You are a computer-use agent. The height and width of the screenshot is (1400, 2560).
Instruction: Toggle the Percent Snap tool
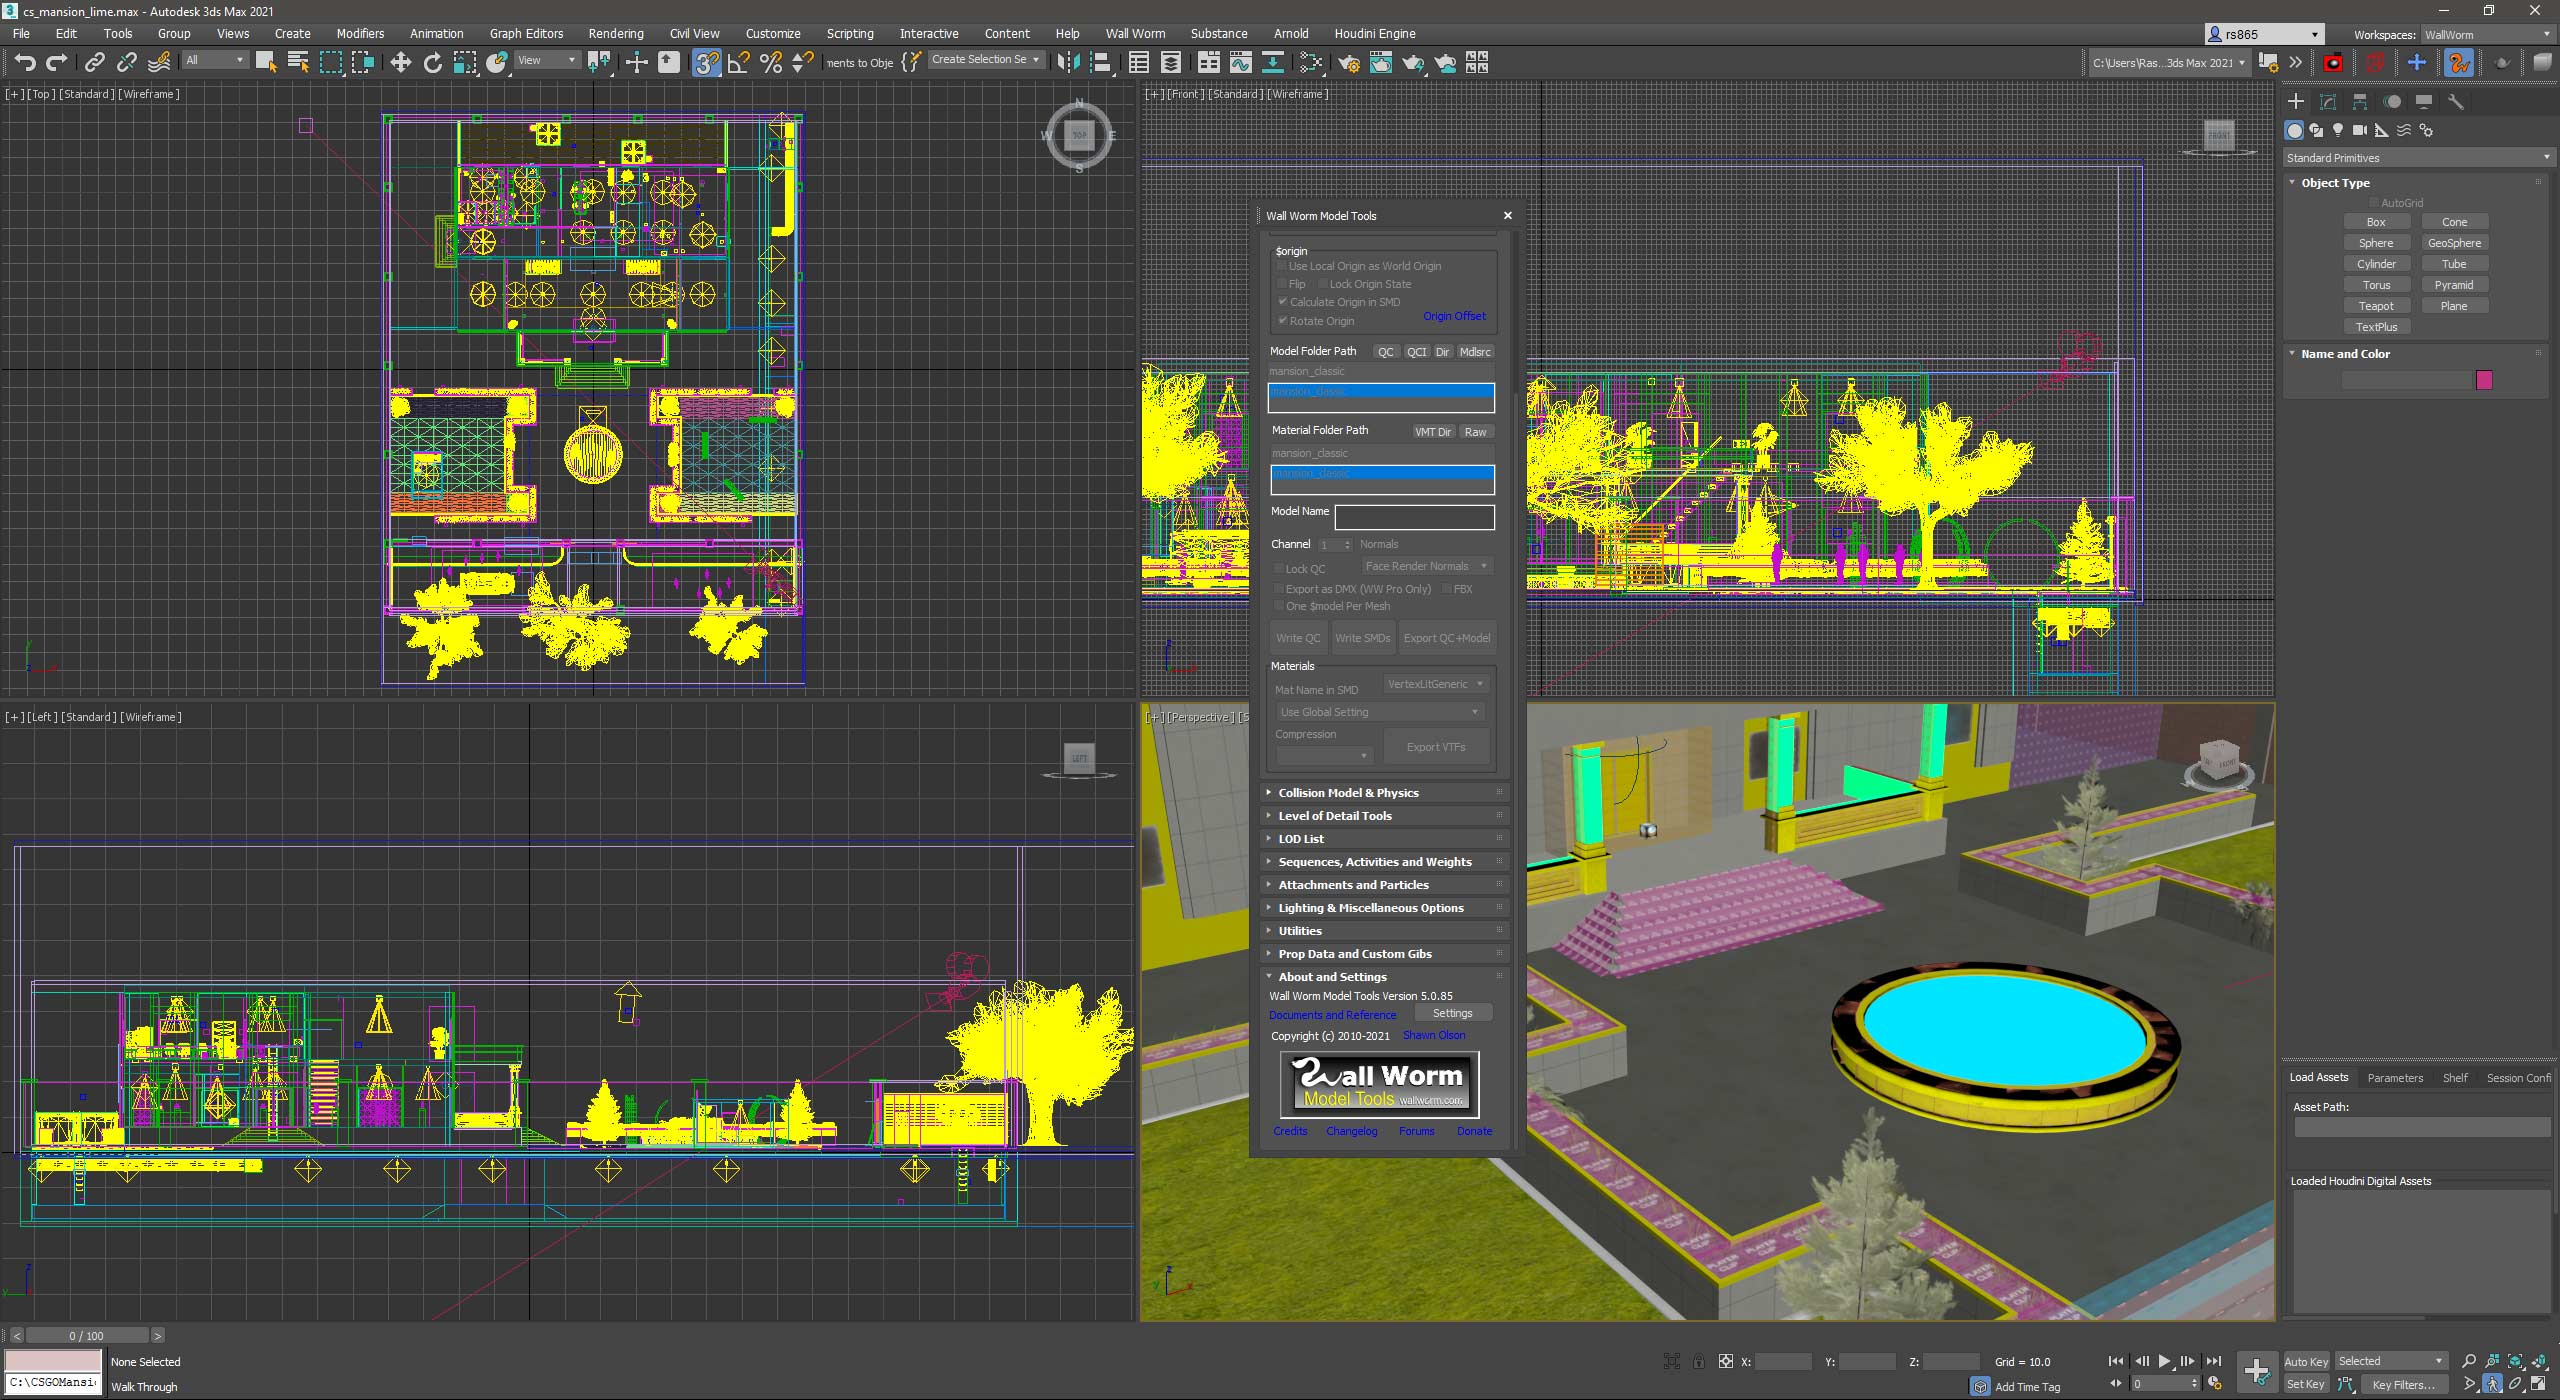[771, 63]
